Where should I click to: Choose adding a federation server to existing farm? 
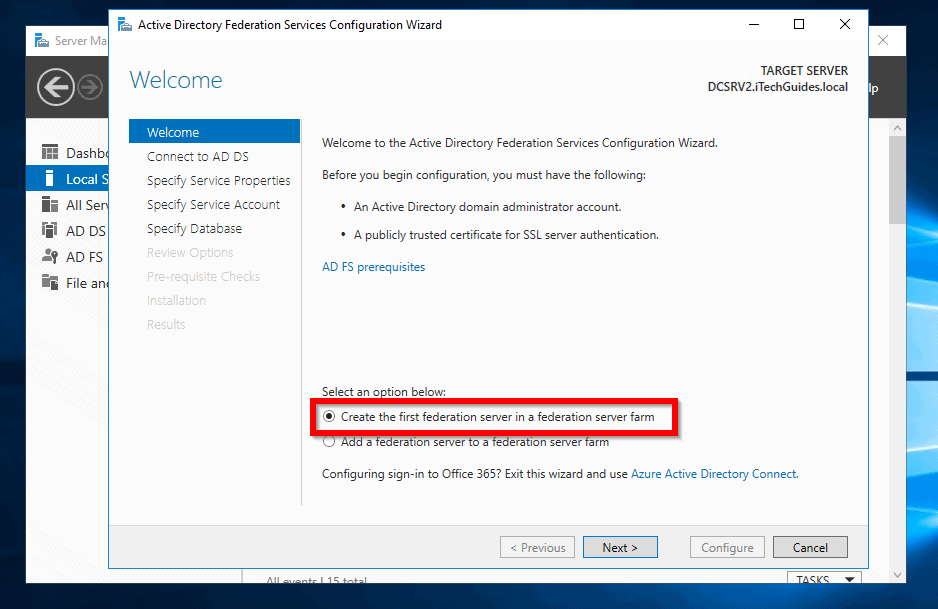point(329,440)
